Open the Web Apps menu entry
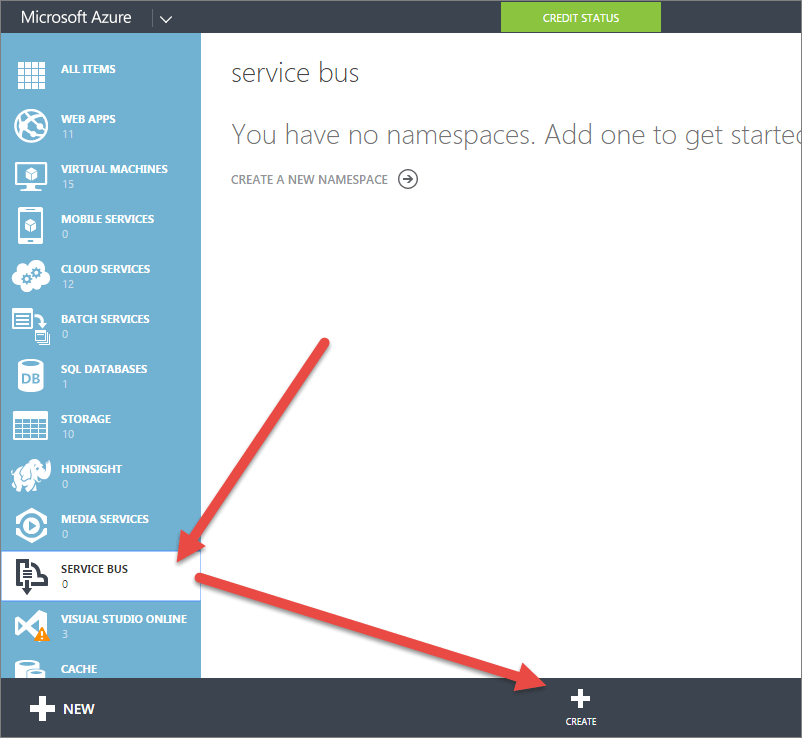 pos(101,126)
